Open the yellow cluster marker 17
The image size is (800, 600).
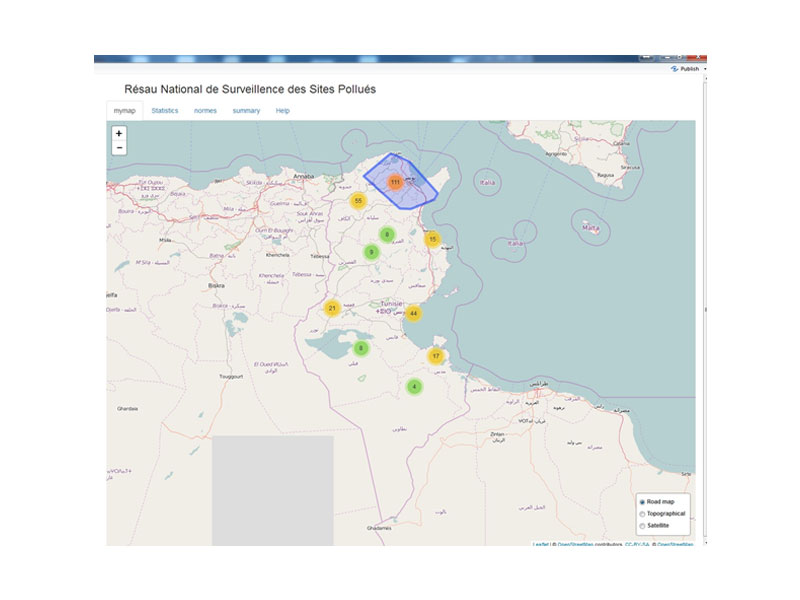click(436, 356)
